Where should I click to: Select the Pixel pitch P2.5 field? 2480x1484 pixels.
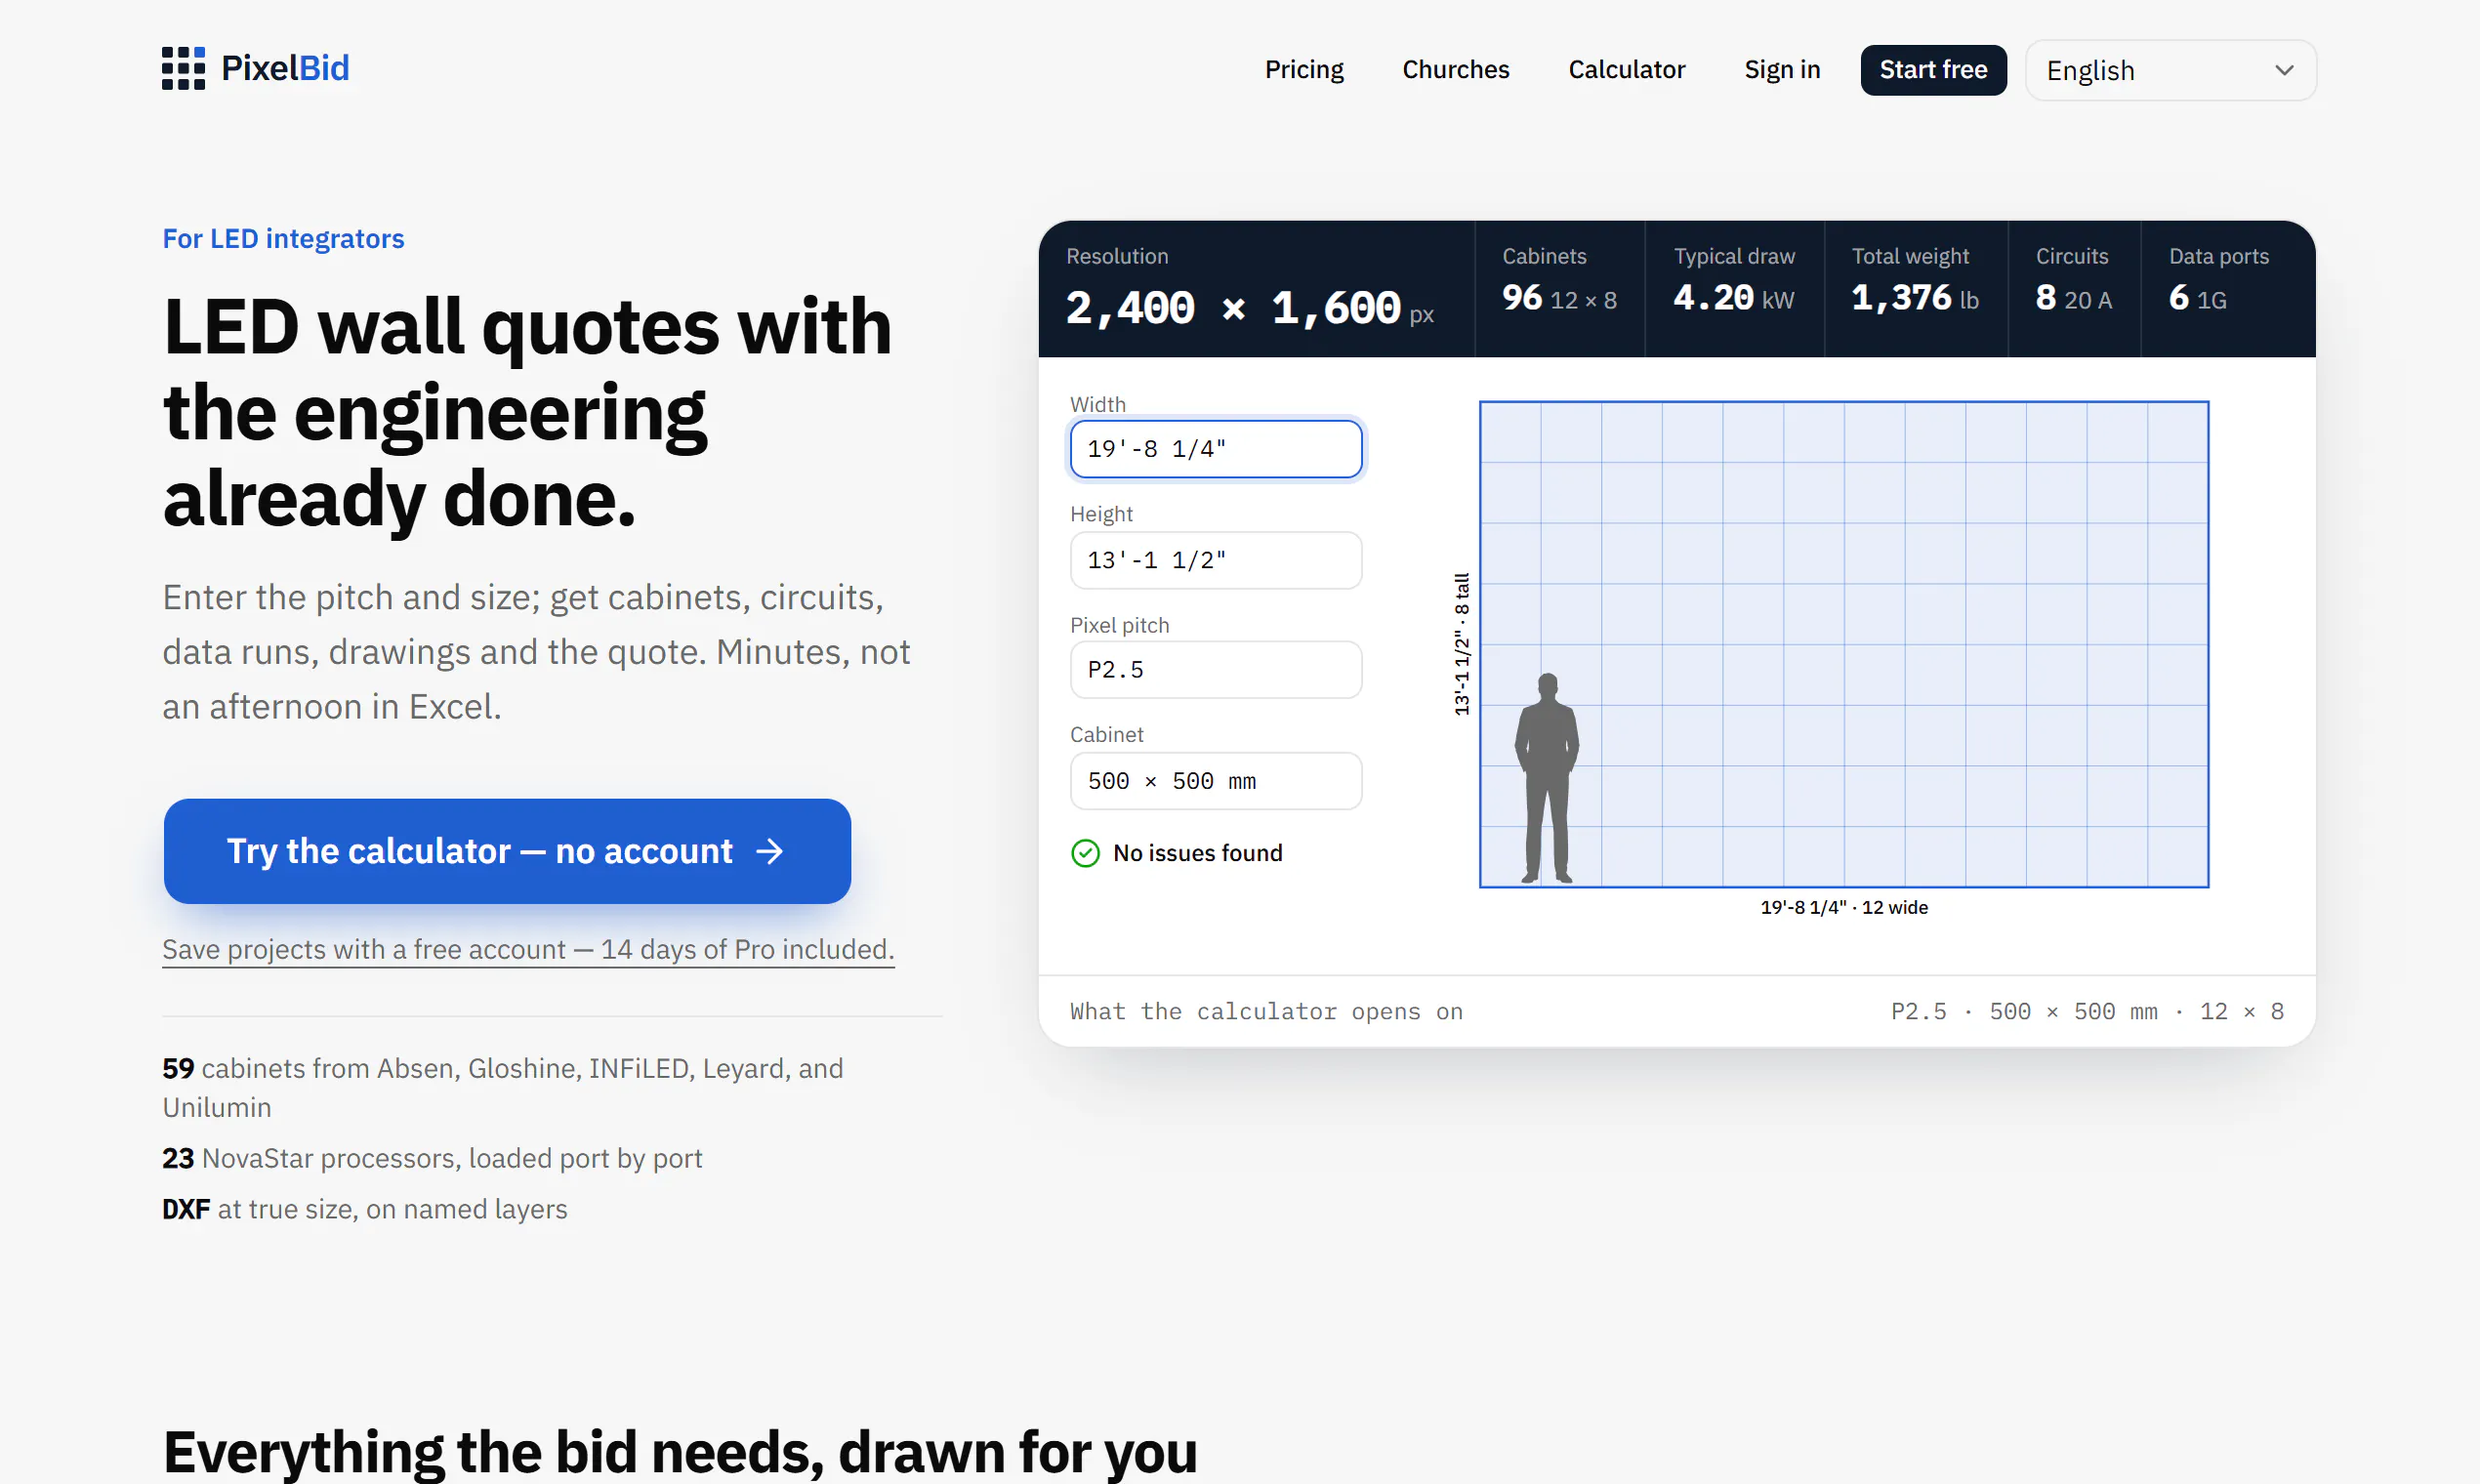(1215, 670)
